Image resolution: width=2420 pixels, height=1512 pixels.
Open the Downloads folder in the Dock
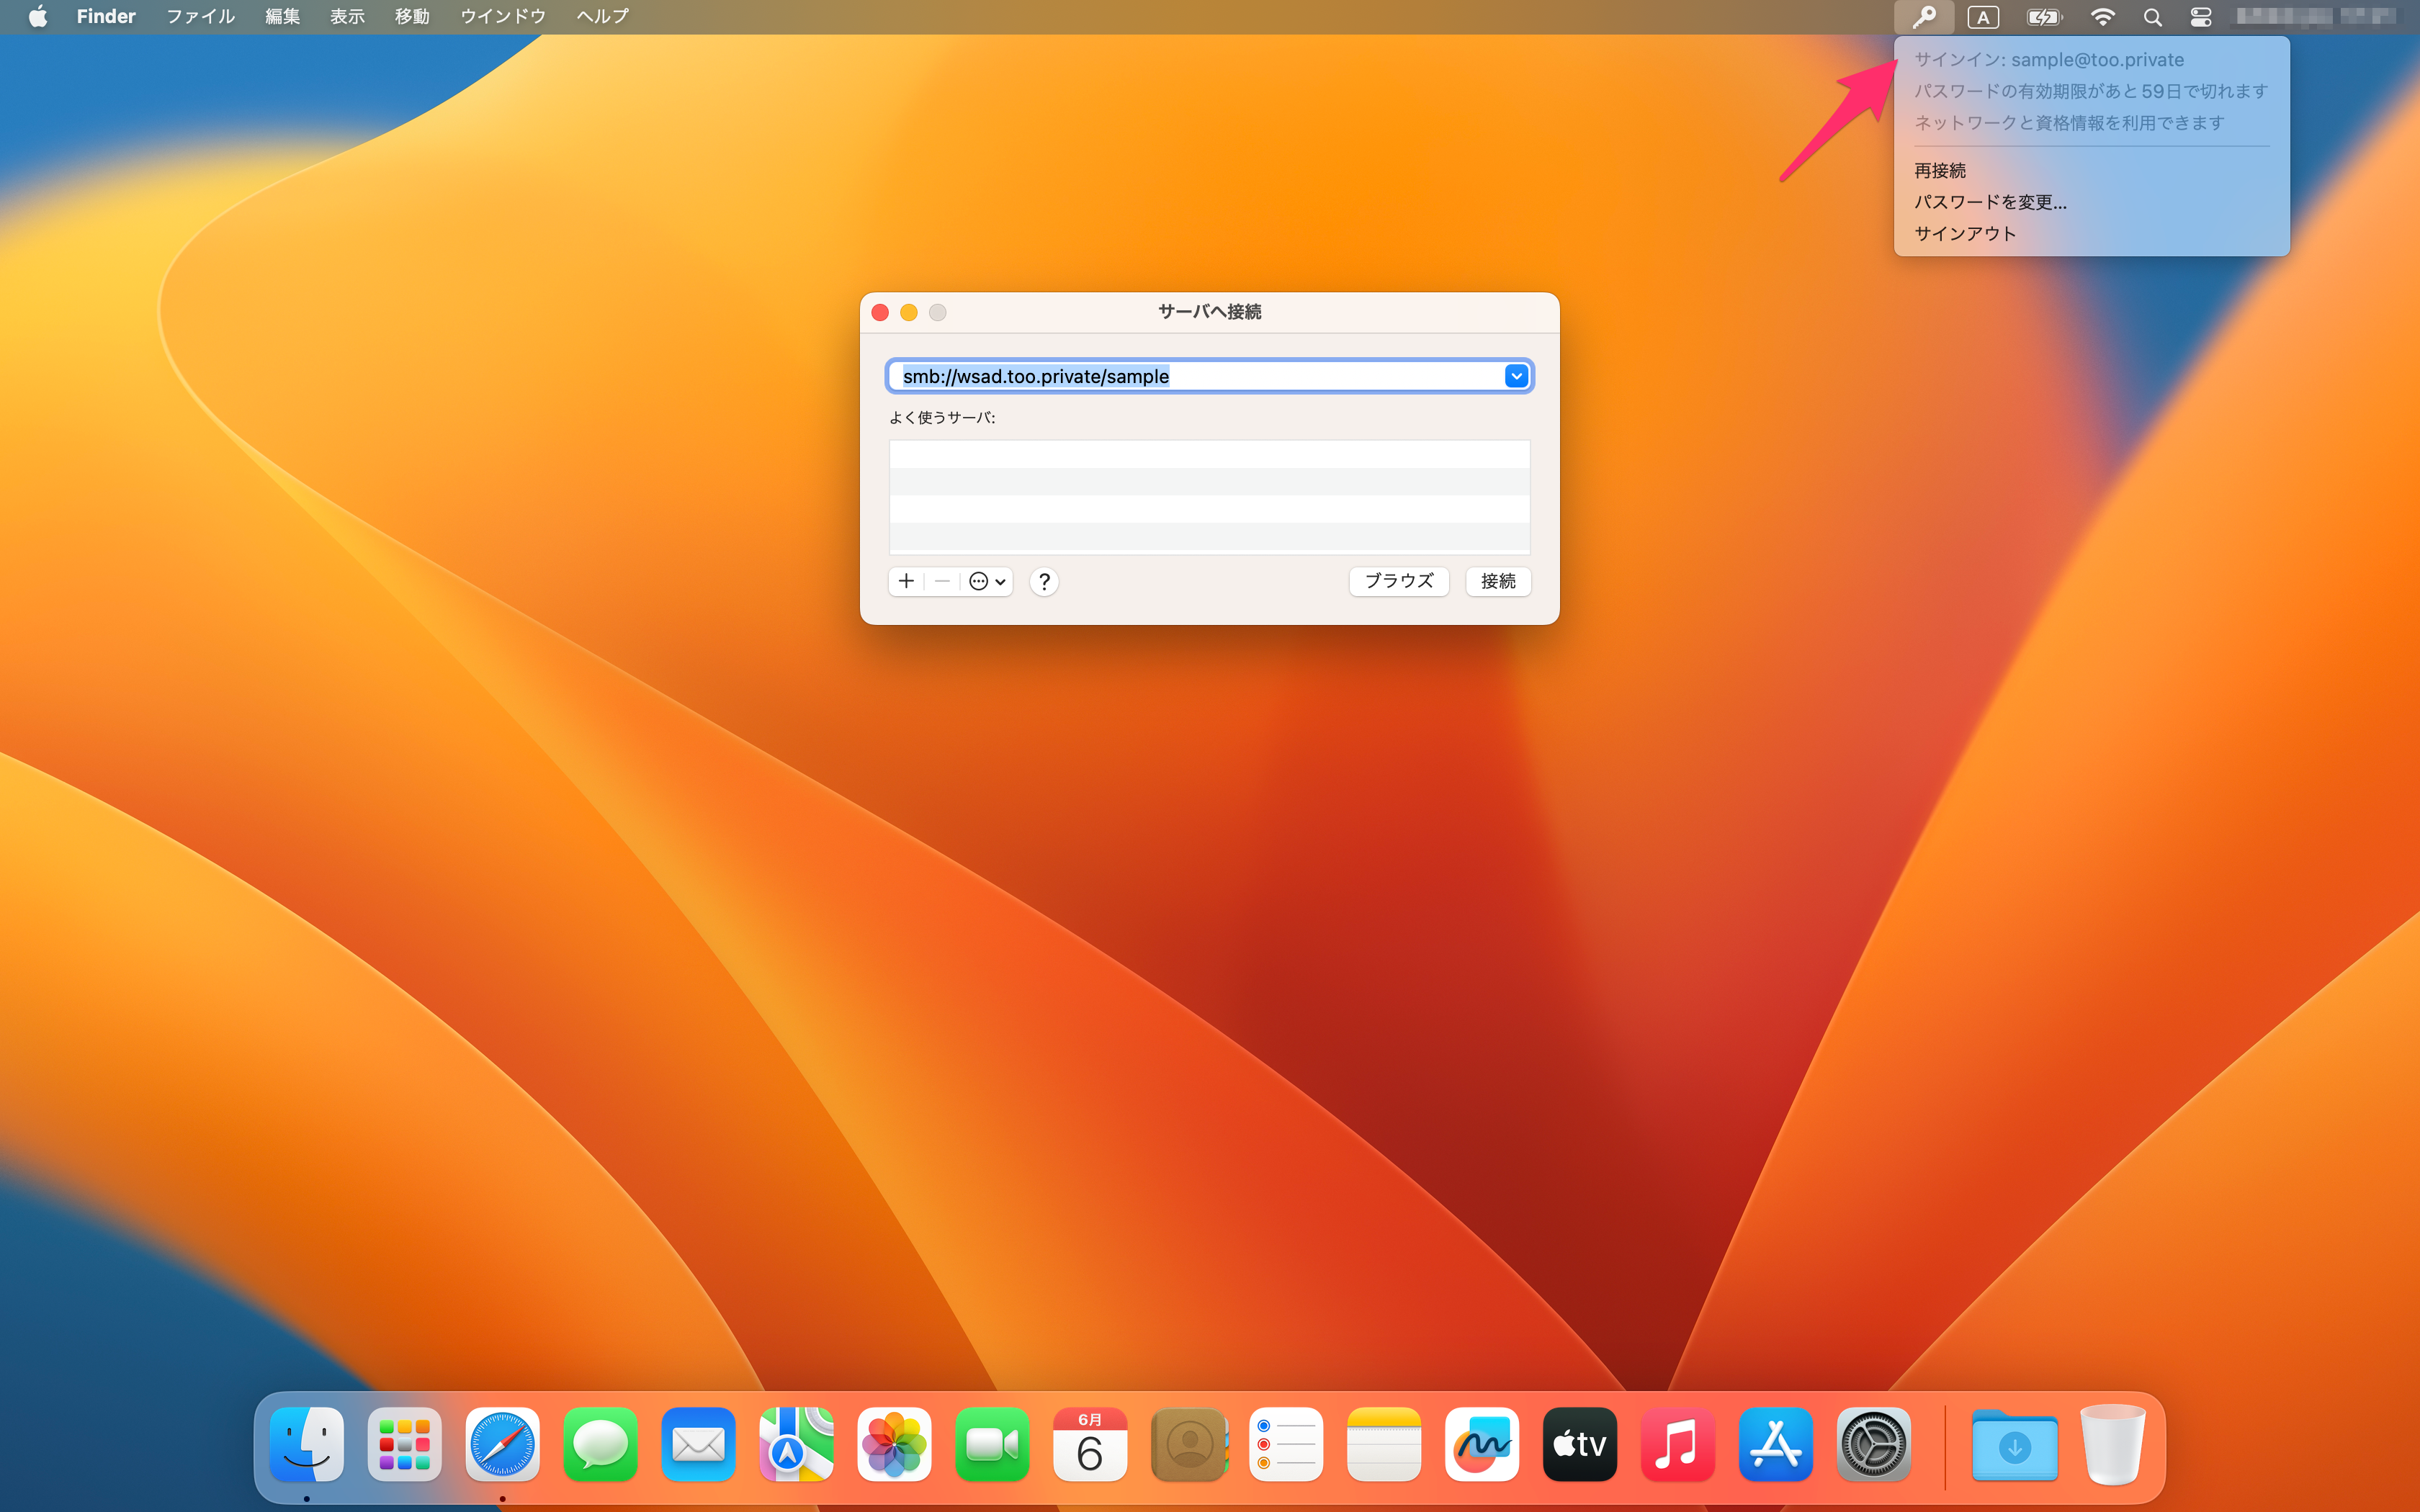[x=2015, y=1446]
